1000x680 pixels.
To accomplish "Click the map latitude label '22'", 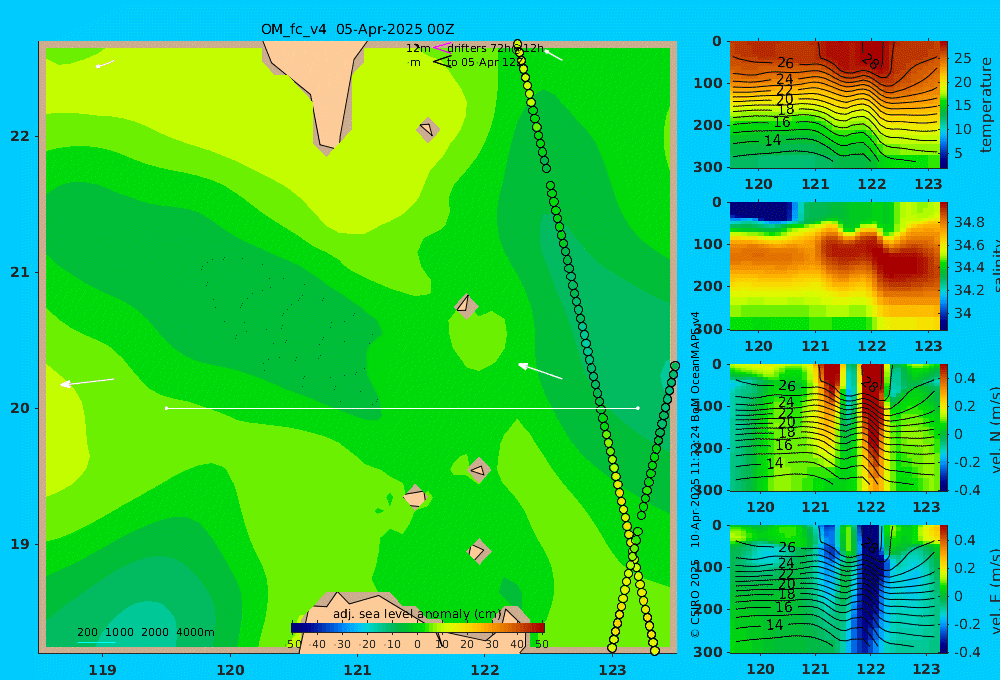I will pyautogui.click(x=20, y=137).
